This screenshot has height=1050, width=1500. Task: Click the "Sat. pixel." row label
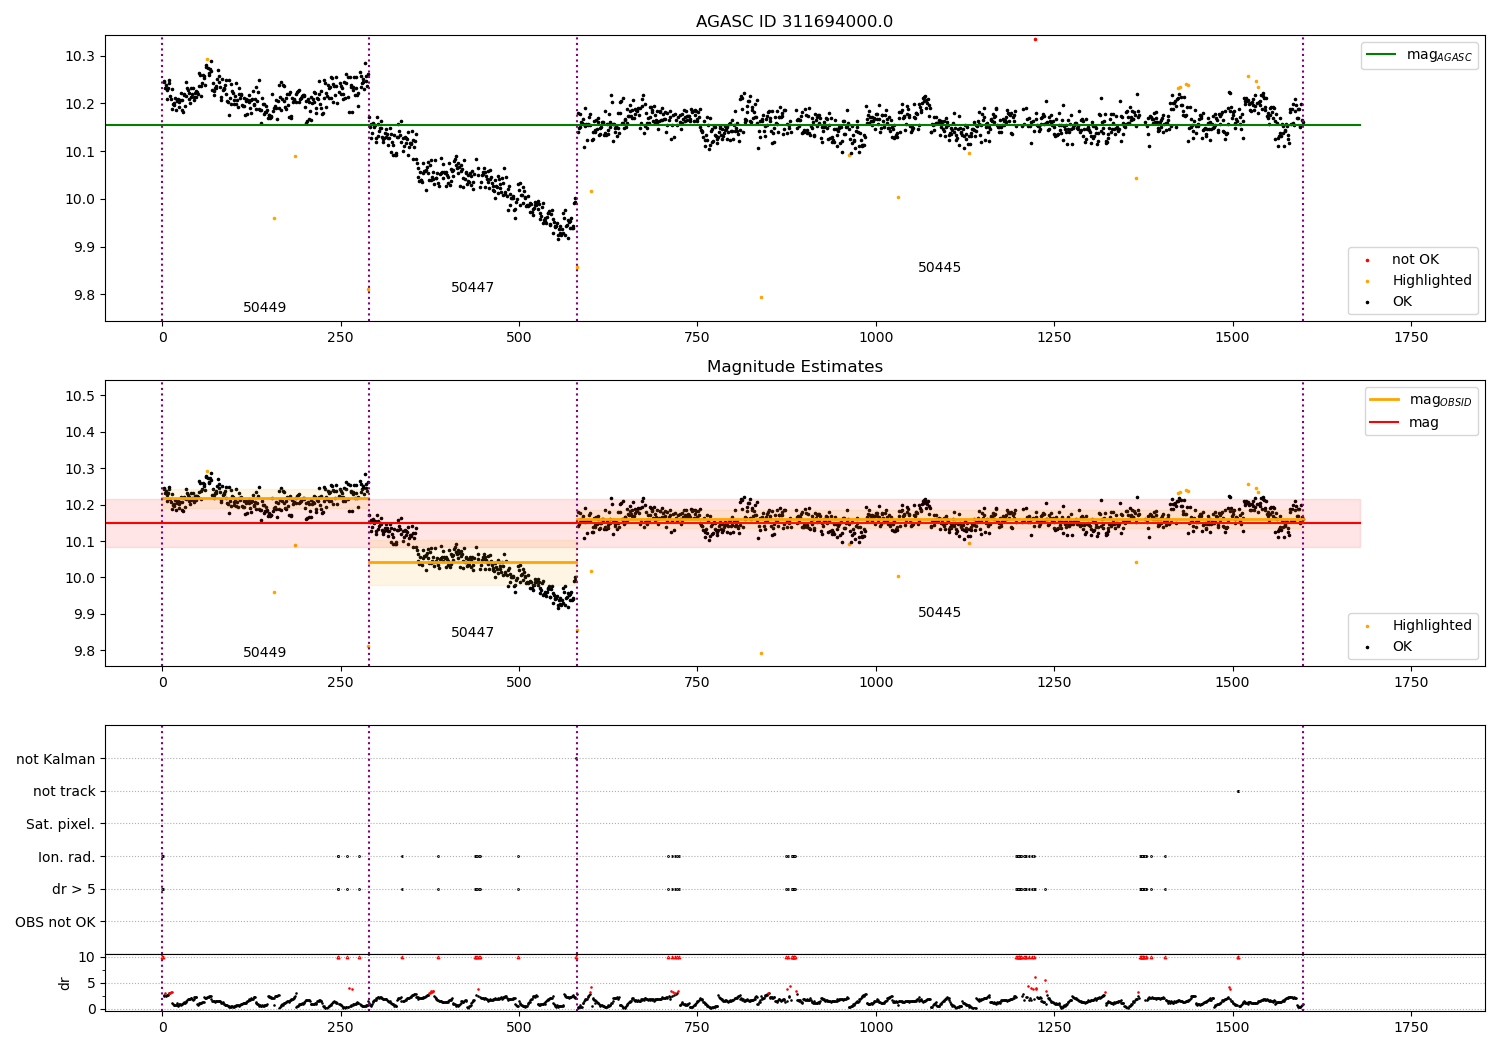point(61,825)
